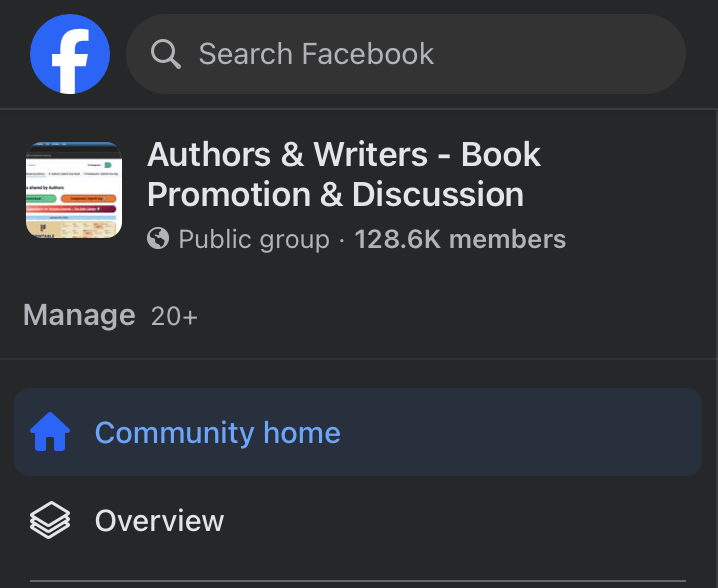
Task: Click the 'Overview' text label
Action: click(x=159, y=521)
